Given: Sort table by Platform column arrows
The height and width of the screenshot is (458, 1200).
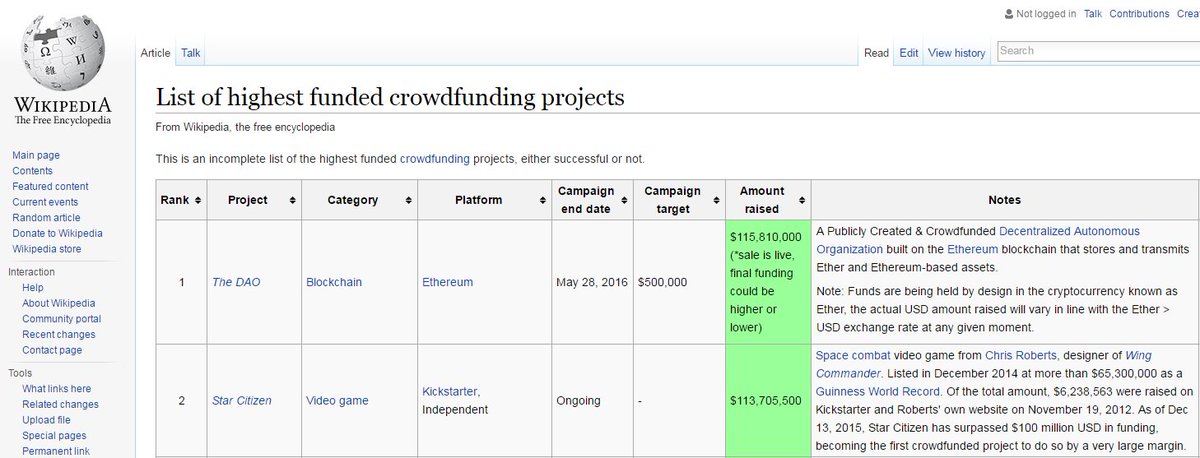Looking at the screenshot, I should click(542, 200).
